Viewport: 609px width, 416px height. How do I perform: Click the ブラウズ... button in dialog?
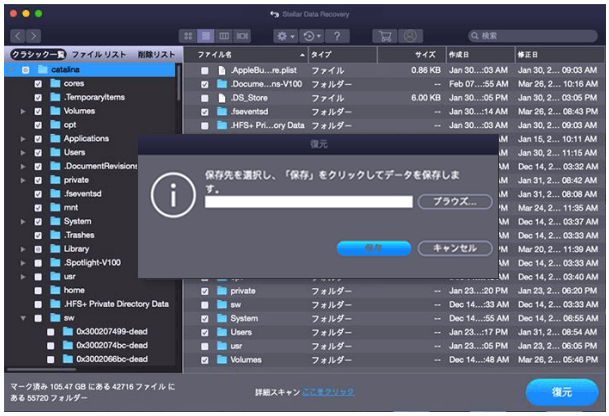pyautogui.click(x=455, y=202)
